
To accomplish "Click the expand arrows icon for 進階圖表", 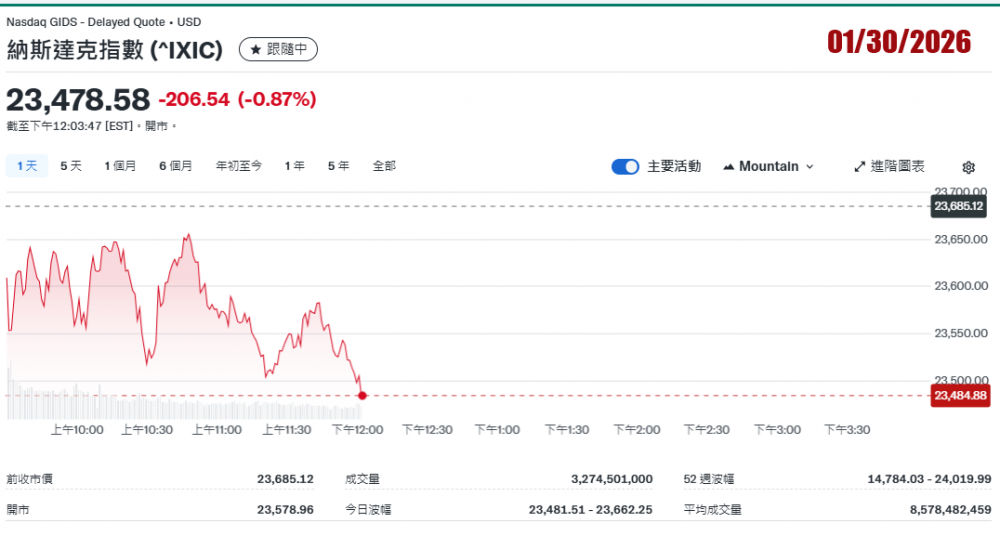I will (x=859, y=167).
